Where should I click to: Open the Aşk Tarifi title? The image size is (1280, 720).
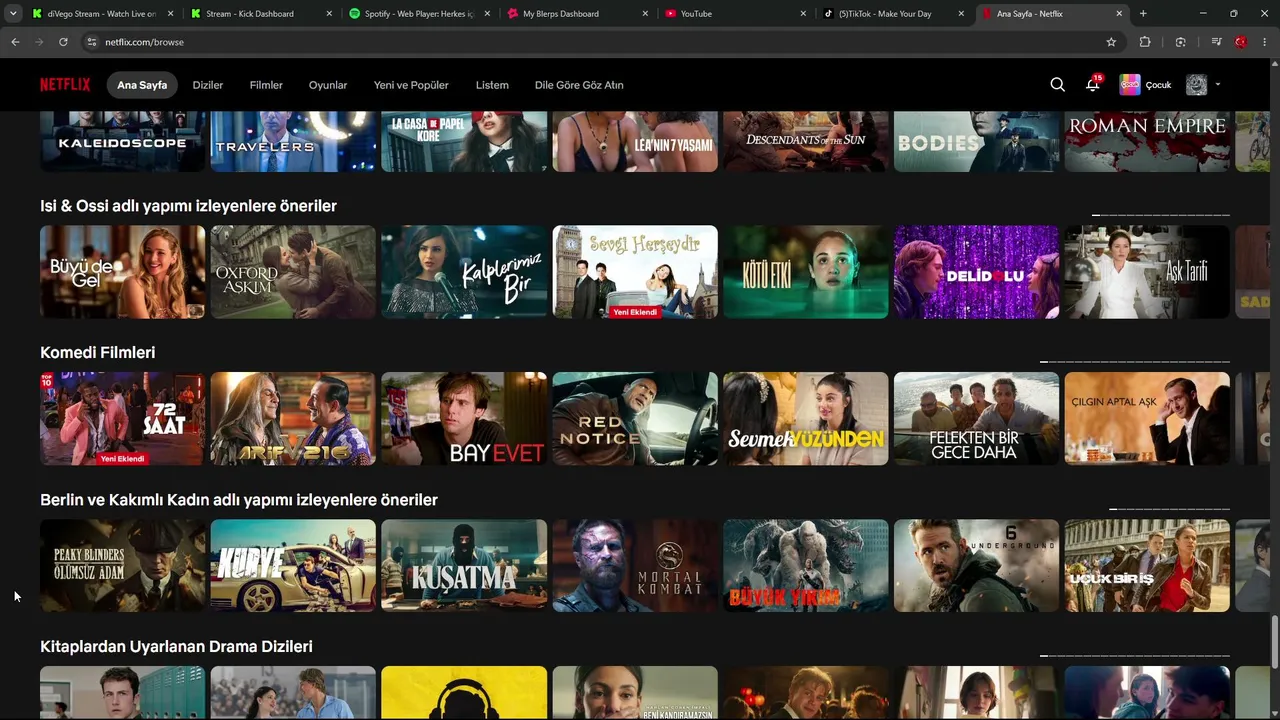tap(1147, 272)
